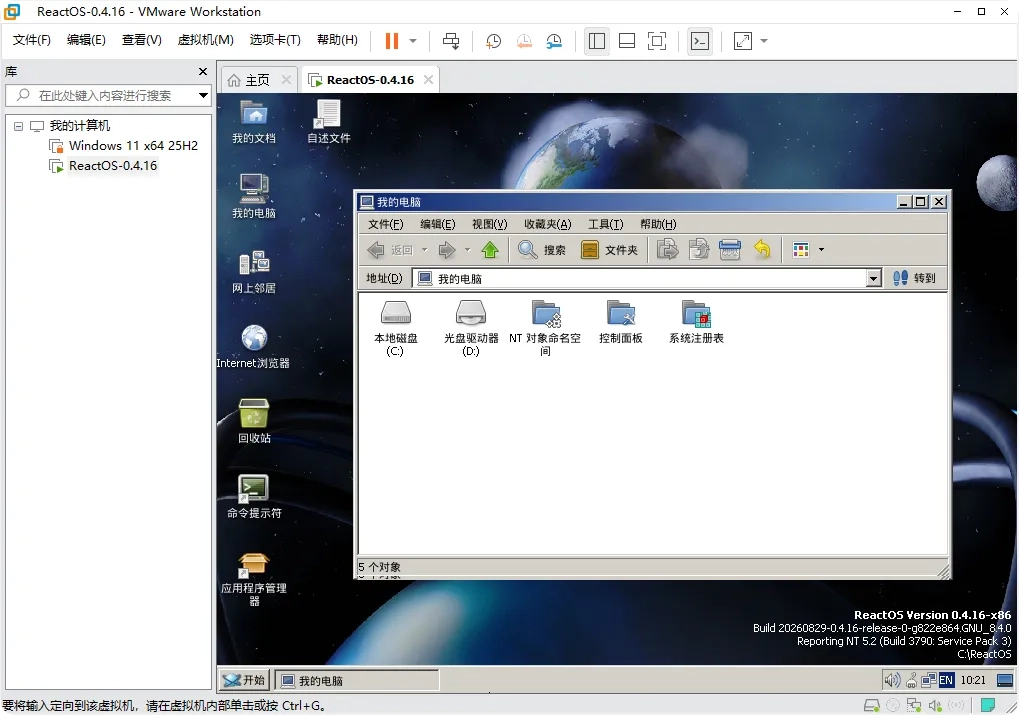Open the snapshot manager wrench icon
Image resolution: width=1019 pixels, height=715 pixels.
click(554, 41)
